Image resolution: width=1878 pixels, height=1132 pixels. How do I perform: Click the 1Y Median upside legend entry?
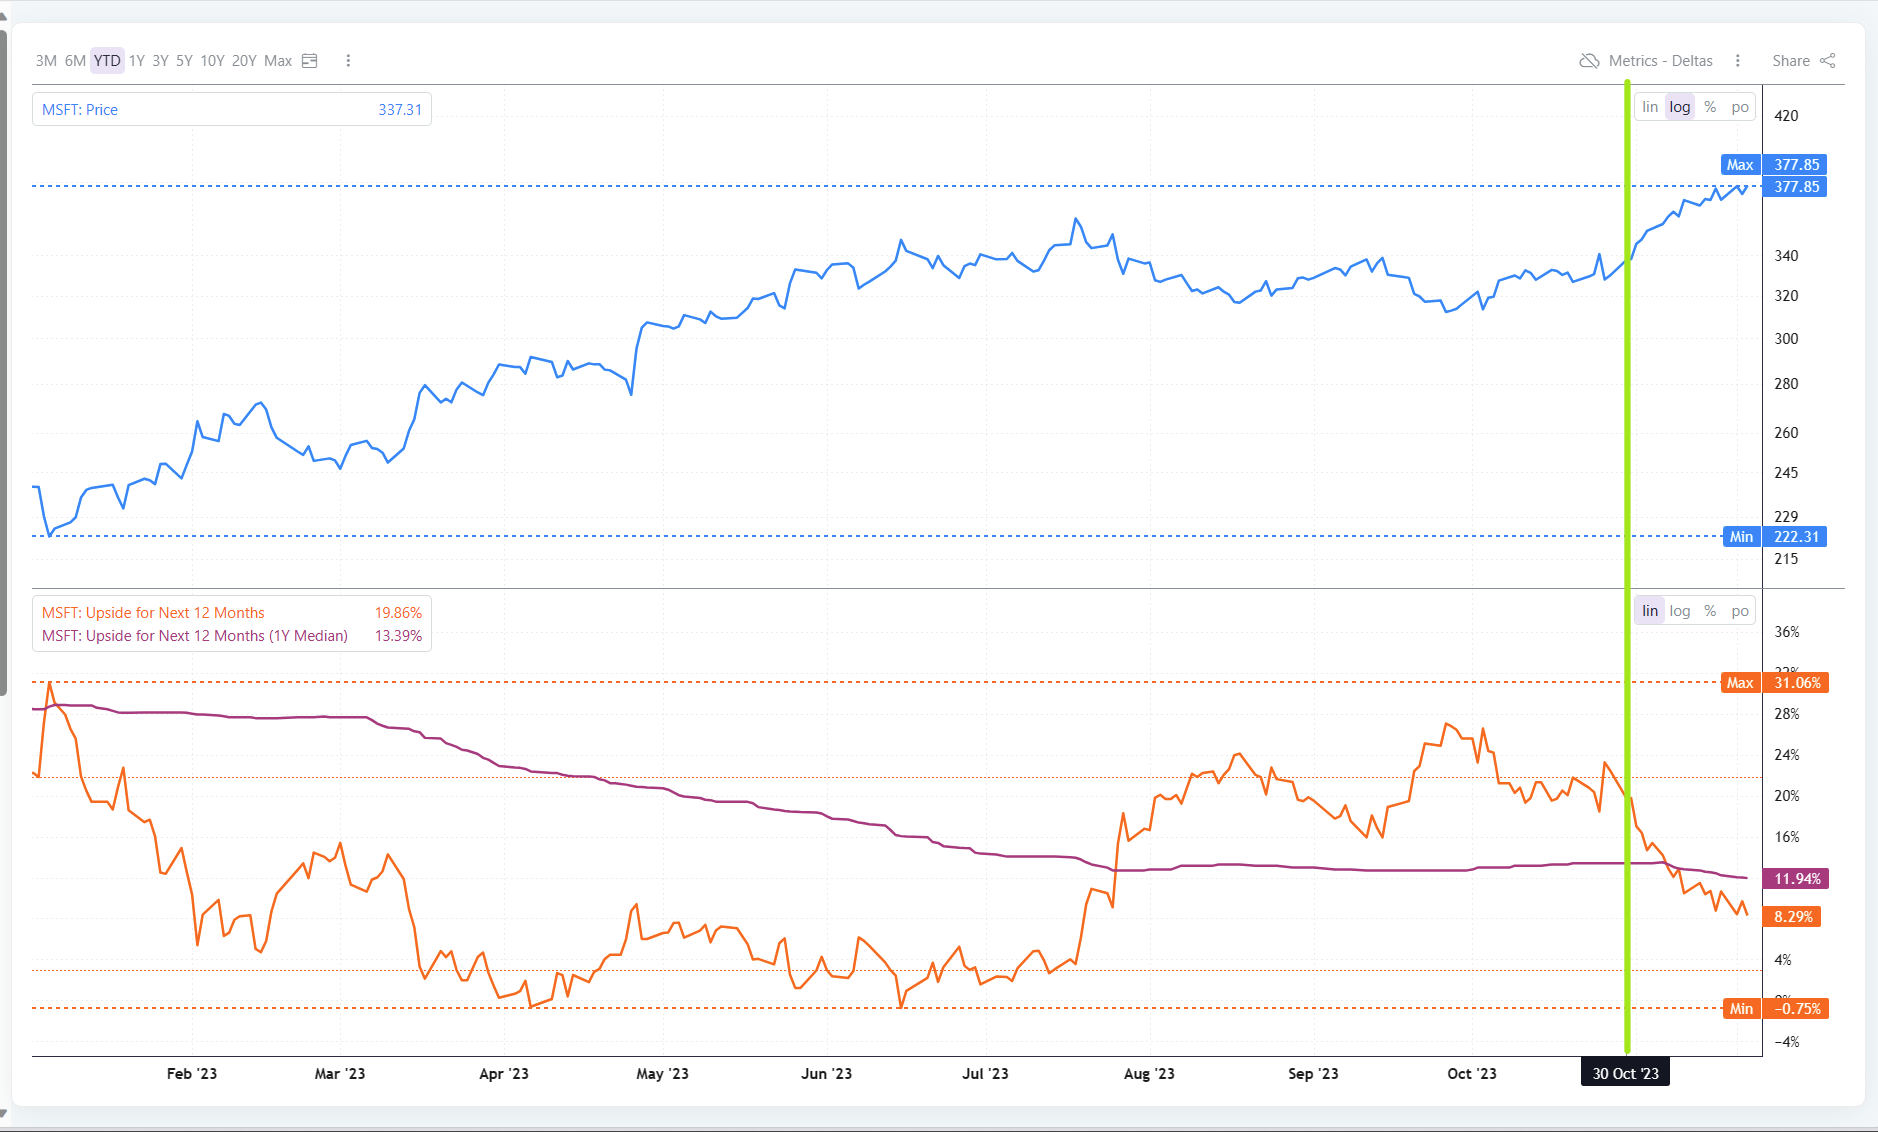(195, 636)
